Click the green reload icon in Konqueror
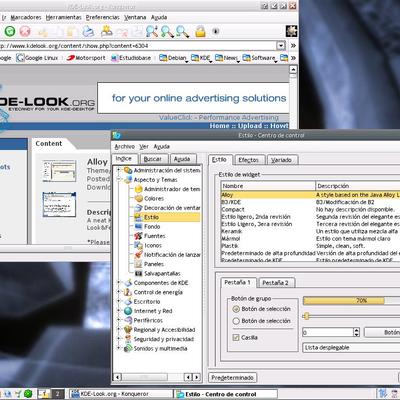 (x=10, y=31)
